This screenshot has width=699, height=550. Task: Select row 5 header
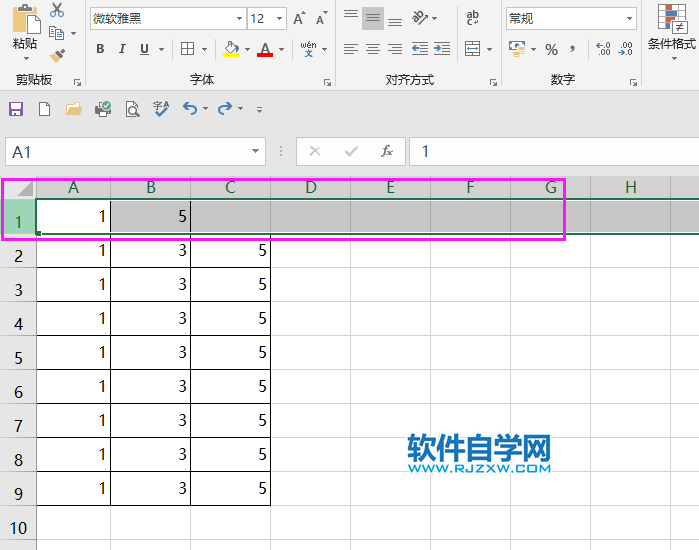click(18, 358)
